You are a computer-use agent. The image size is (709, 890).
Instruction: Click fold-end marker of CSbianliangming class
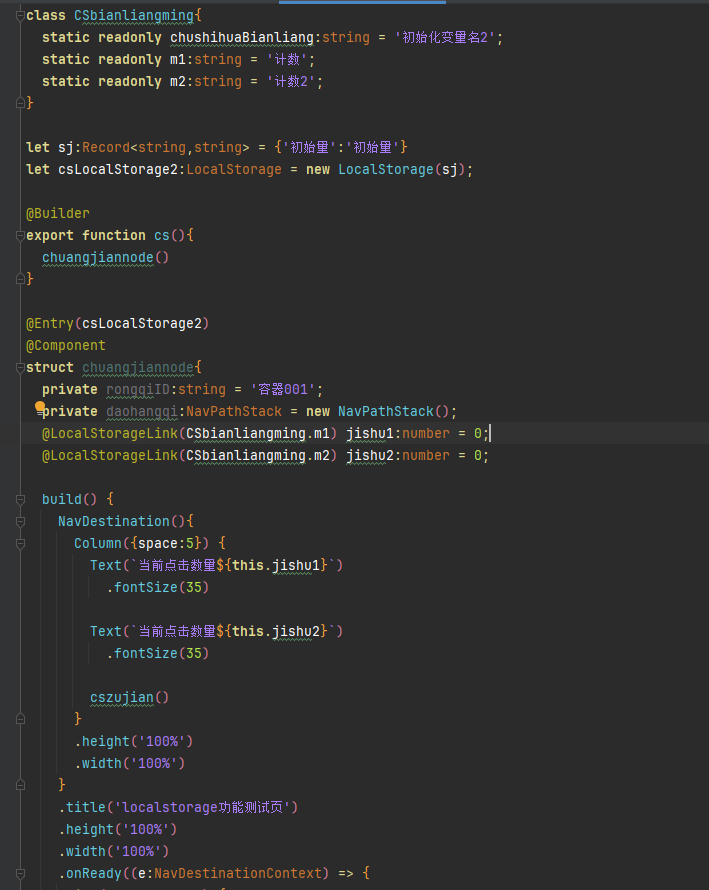point(19,103)
